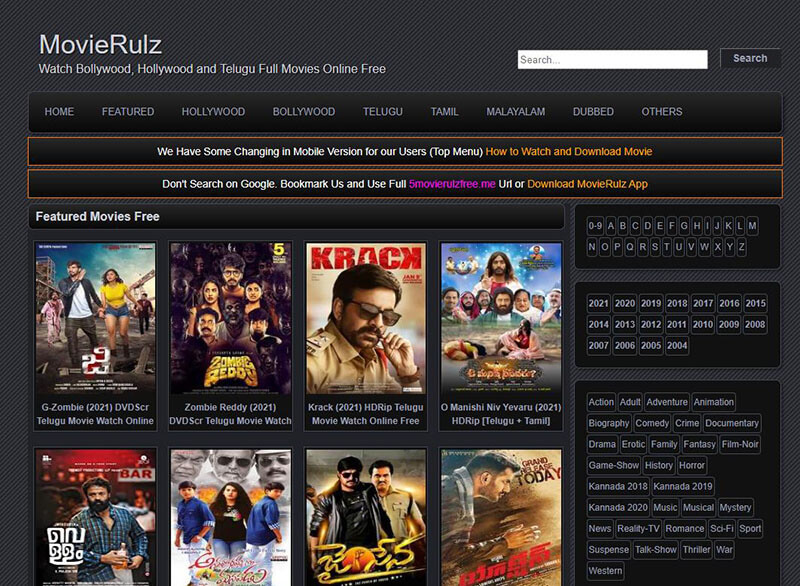Open the HOME menu item
Image resolution: width=800 pixels, height=586 pixels.
pos(59,112)
